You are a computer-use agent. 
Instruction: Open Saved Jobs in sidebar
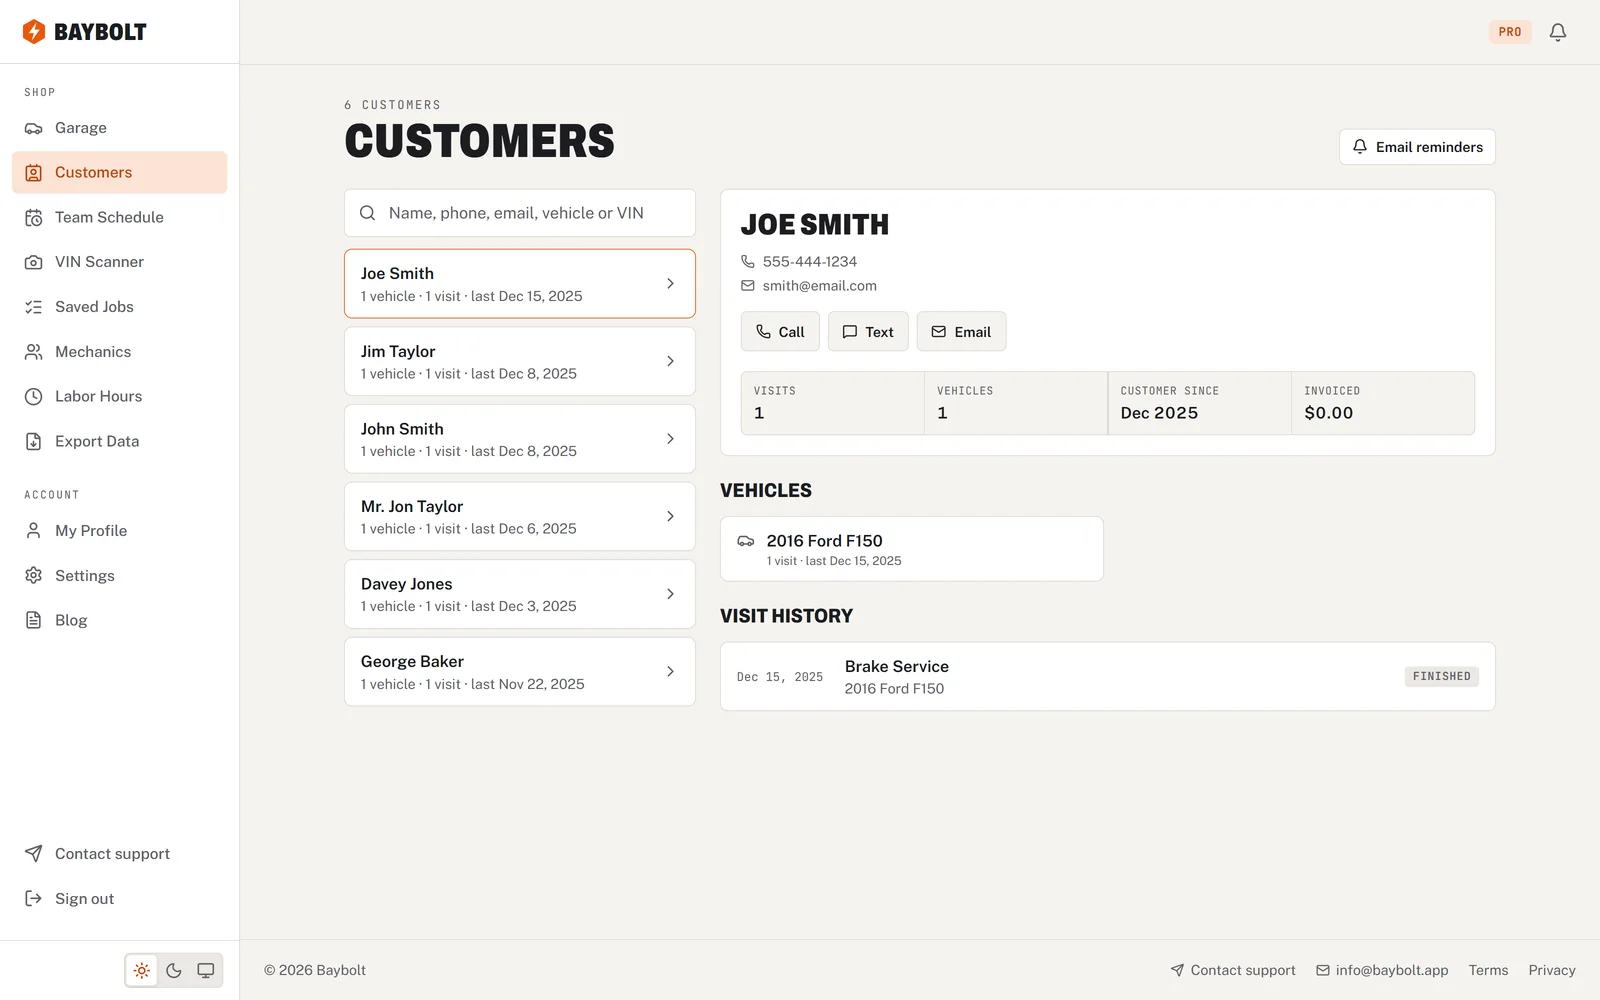pos(120,307)
